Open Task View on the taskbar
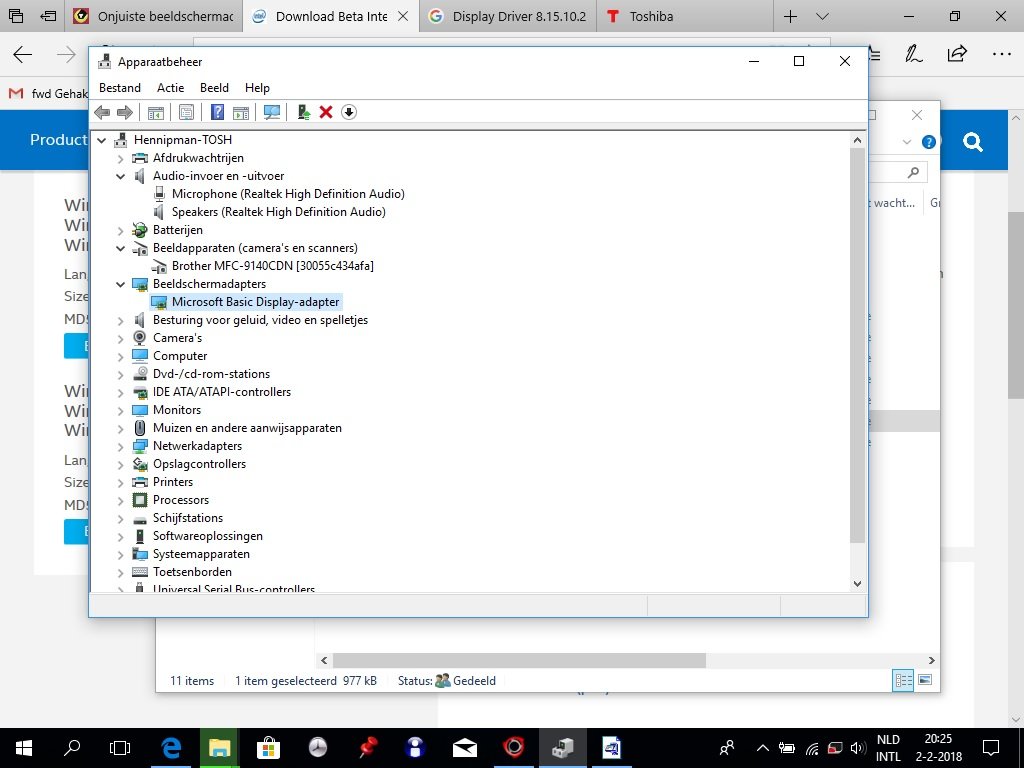This screenshot has width=1024, height=768. [x=120, y=748]
